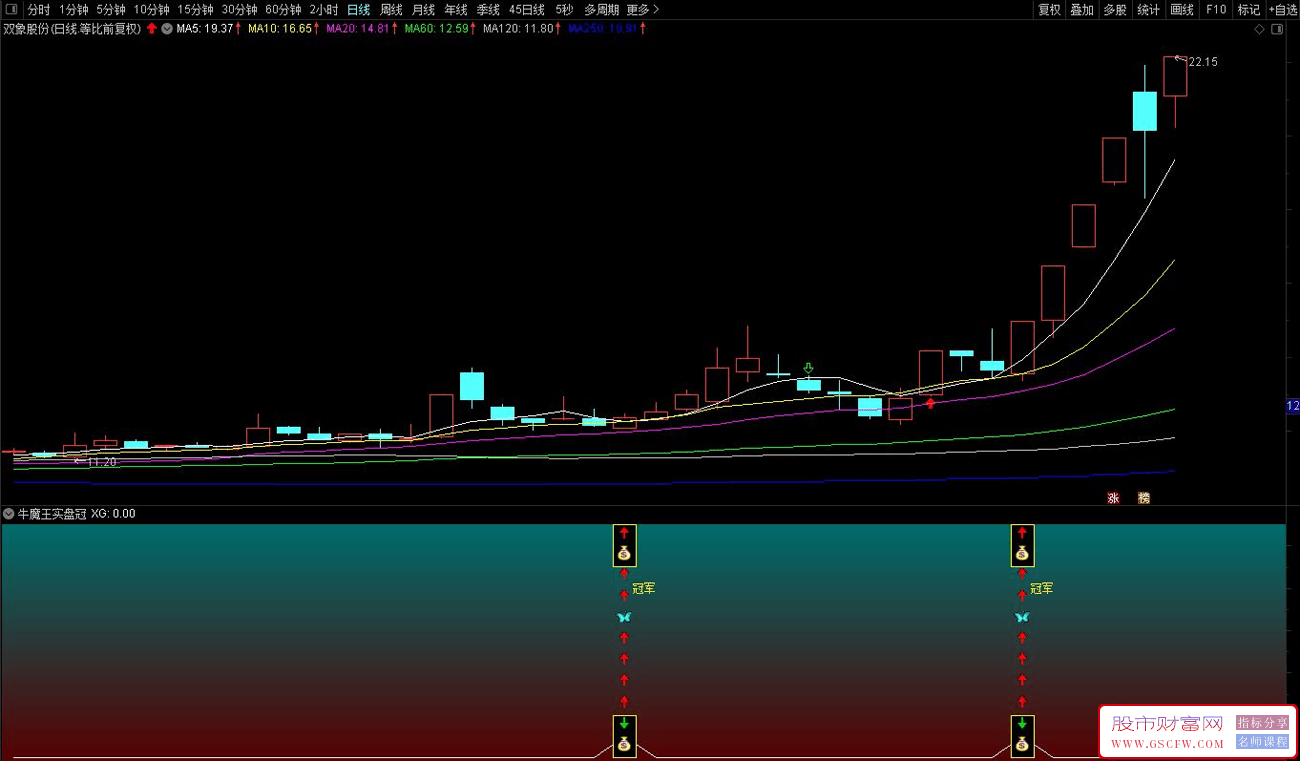The width and height of the screenshot is (1300, 761).
Task: Click the 11.20 low price label
Action: [x=102, y=462]
